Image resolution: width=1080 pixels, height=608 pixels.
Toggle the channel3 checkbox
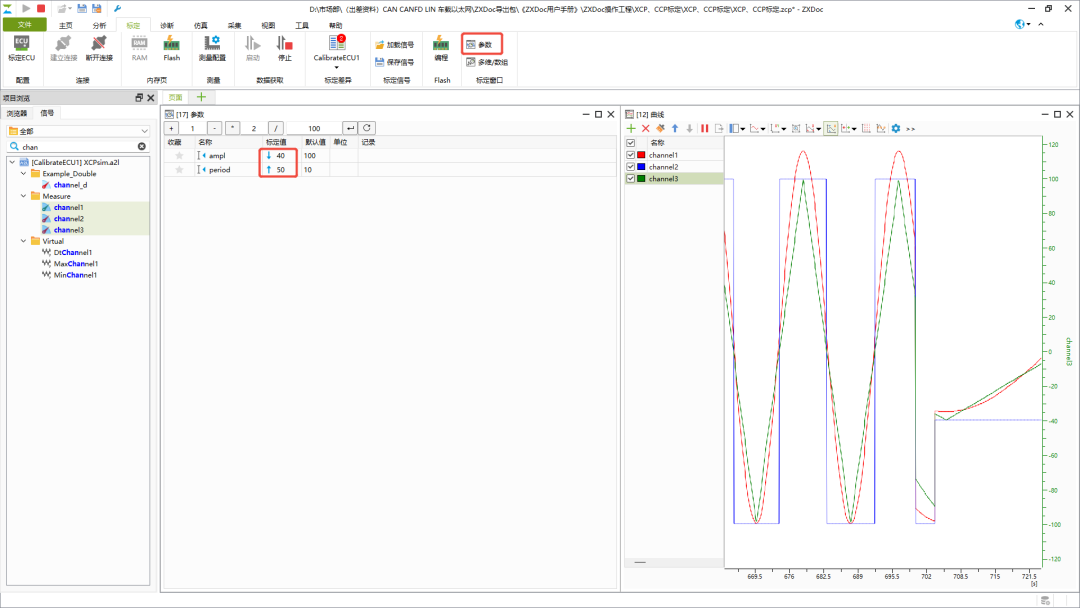coord(630,179)
